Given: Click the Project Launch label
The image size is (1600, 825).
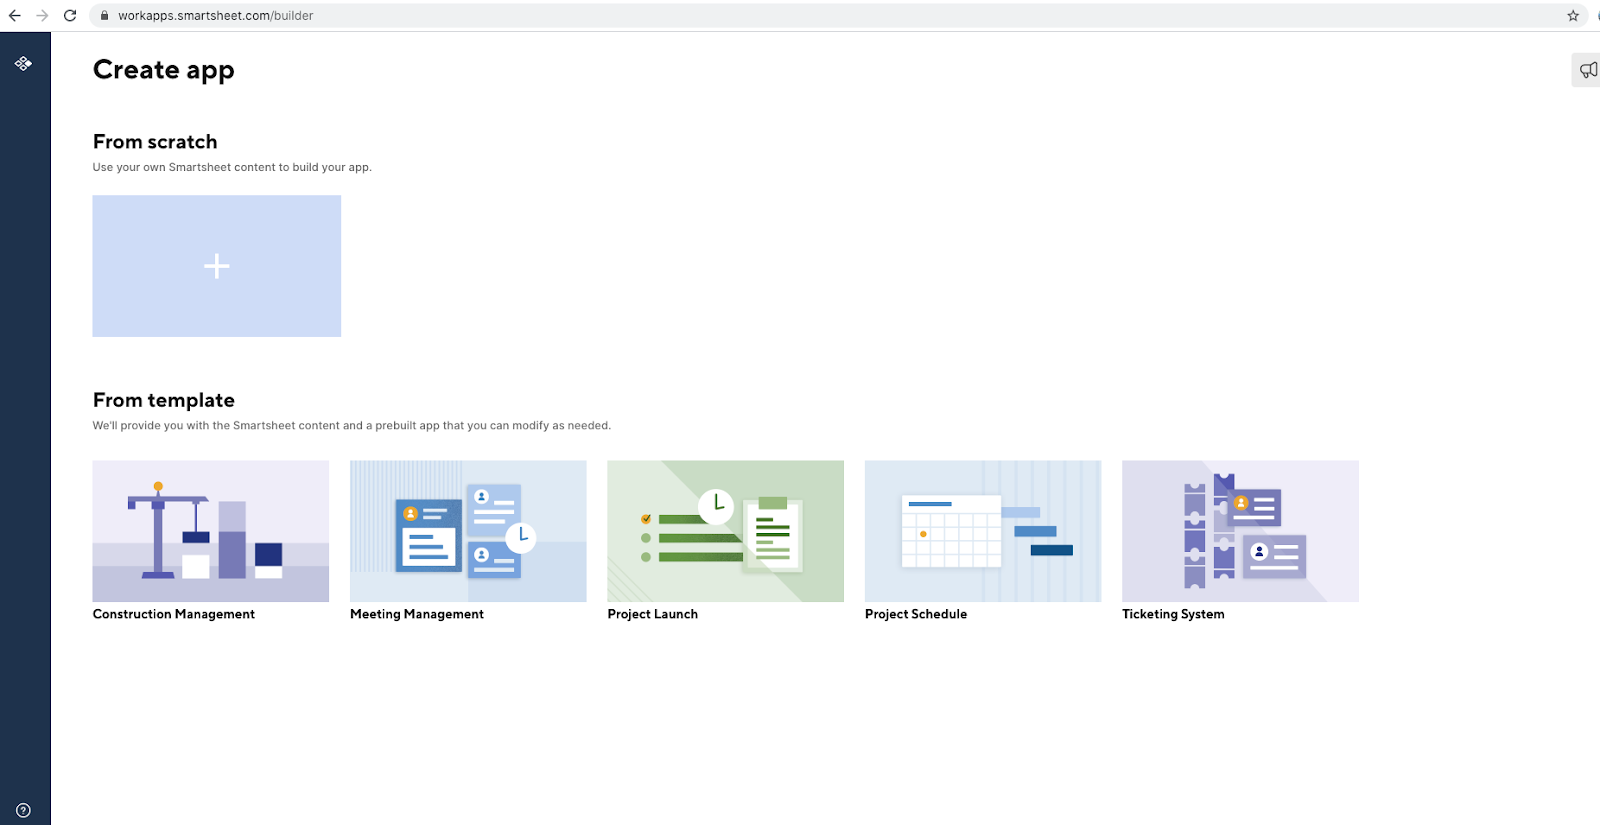Looking at the screenshot, I should click(653, 614).
